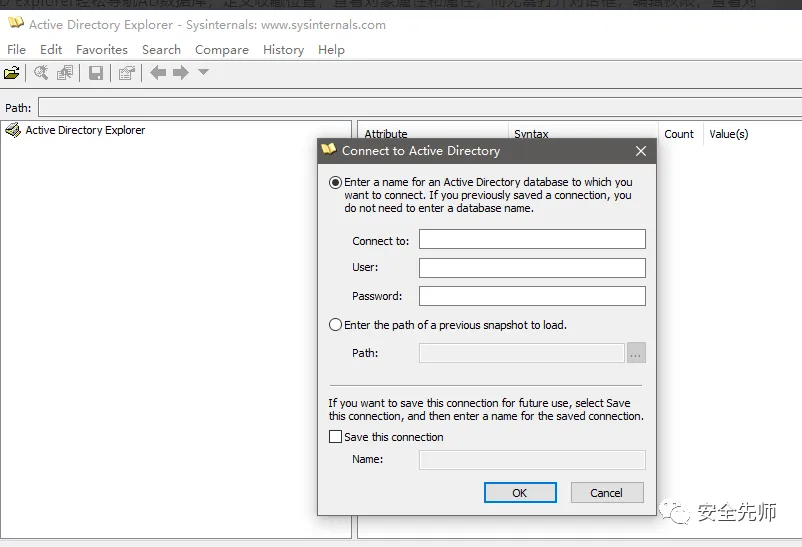The width and height of the screenshot is (802, 547).
Task: Click the Connect (open folder) toolbar icon
Action: [x=12, y=73]
